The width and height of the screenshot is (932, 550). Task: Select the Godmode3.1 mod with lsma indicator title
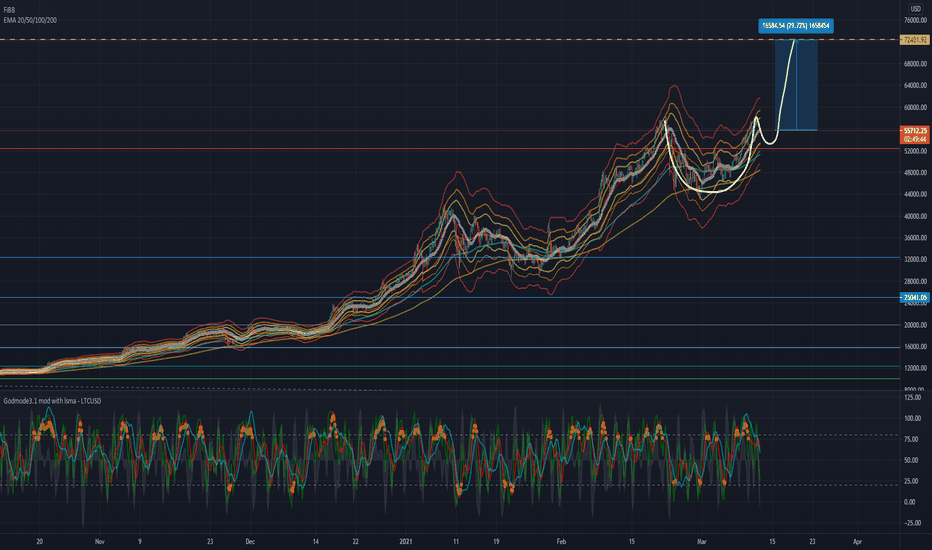pos(52,401)
